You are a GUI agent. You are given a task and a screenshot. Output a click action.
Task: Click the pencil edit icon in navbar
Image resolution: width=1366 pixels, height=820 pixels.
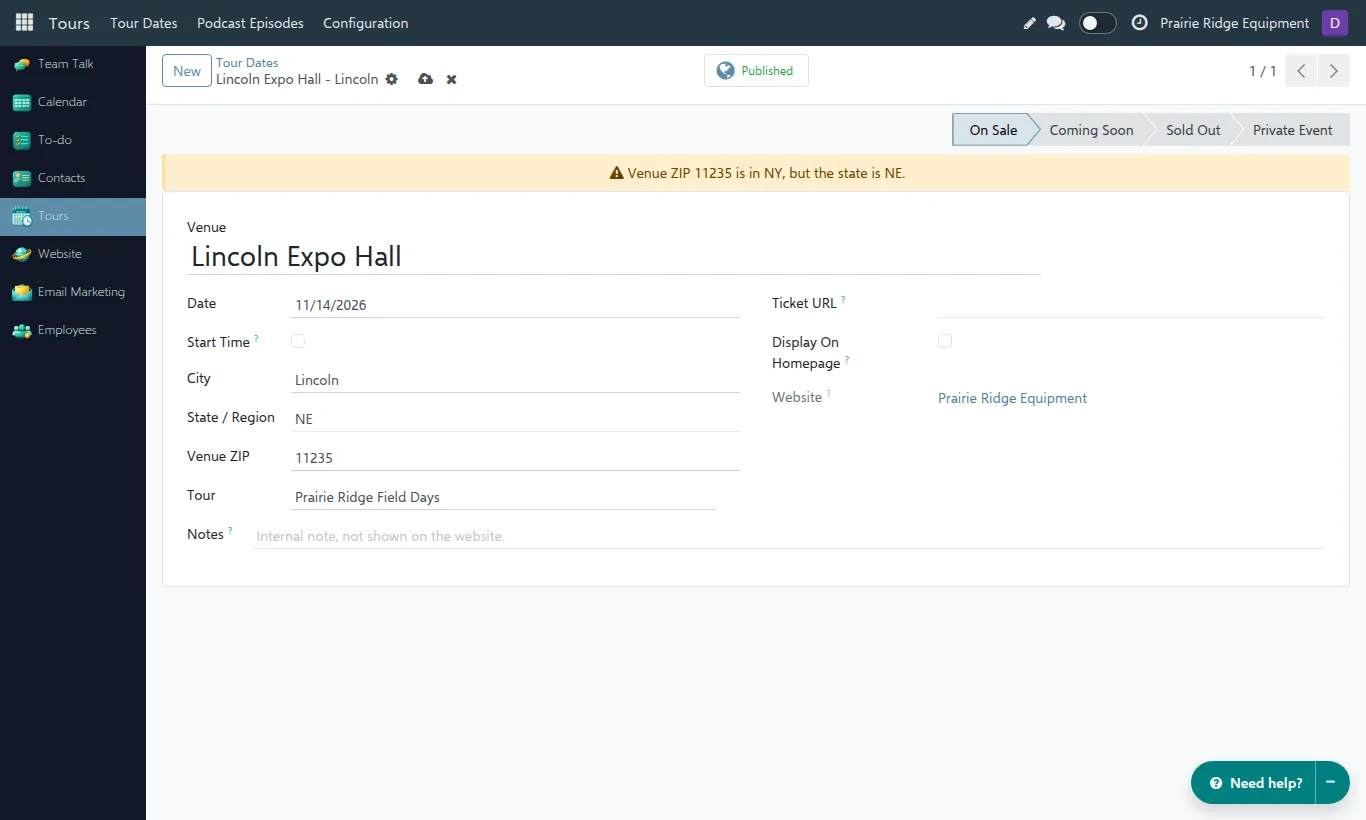(x=1029, y=23)
